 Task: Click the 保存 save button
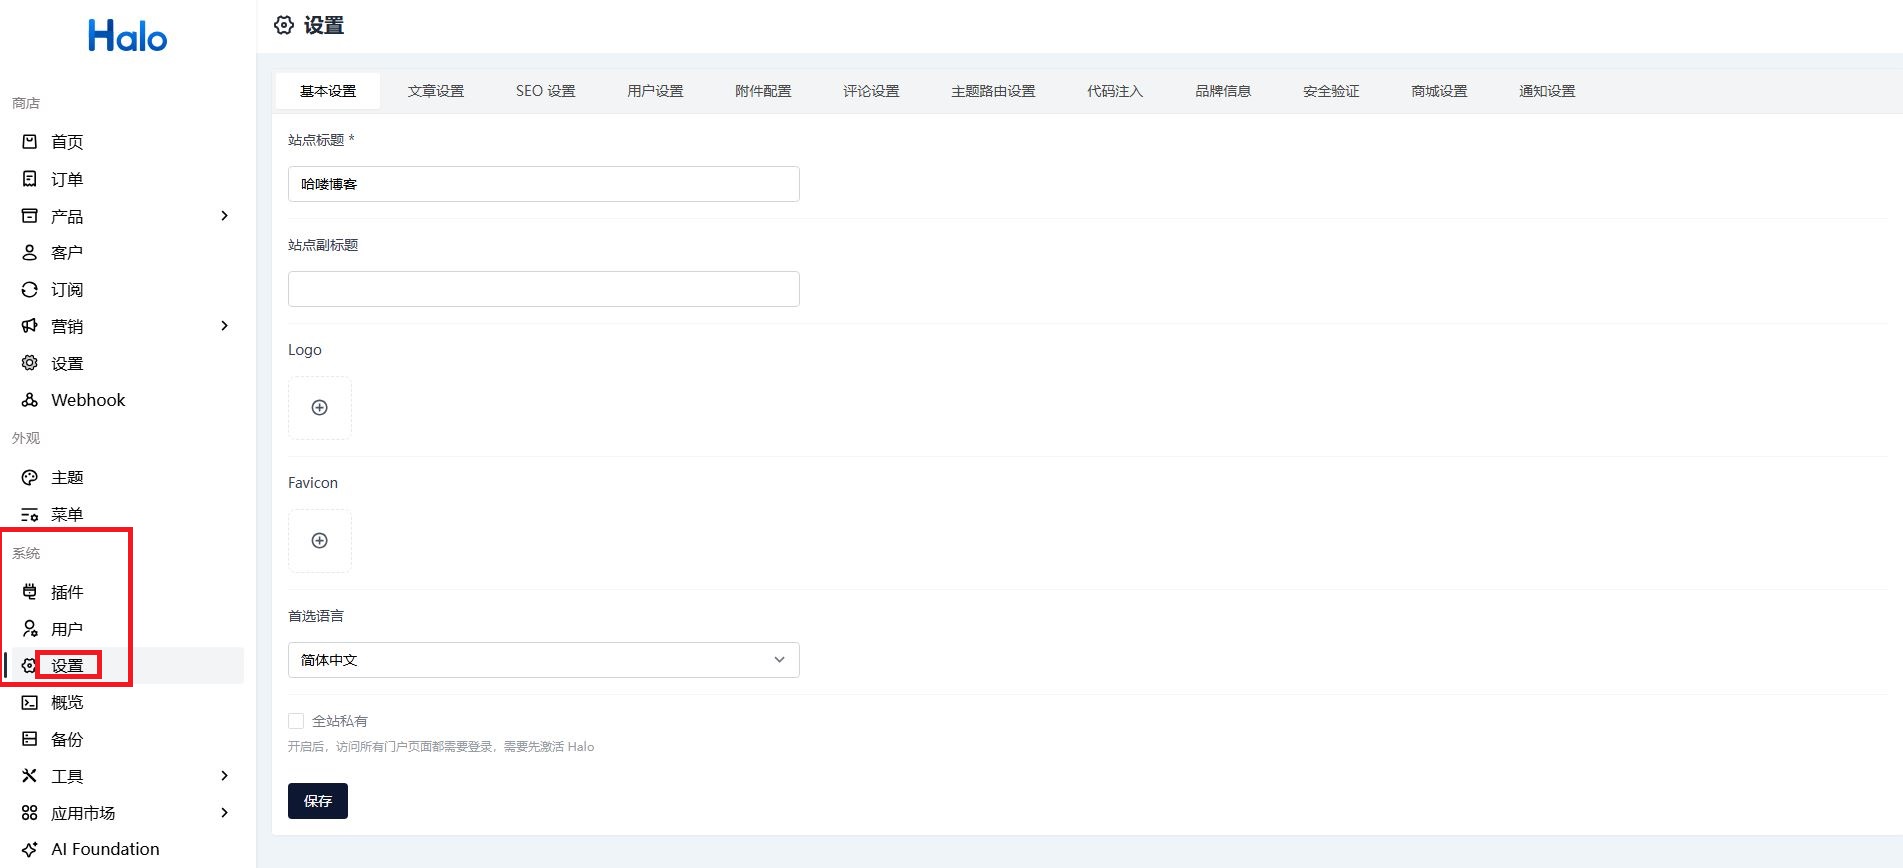point(318,801)
